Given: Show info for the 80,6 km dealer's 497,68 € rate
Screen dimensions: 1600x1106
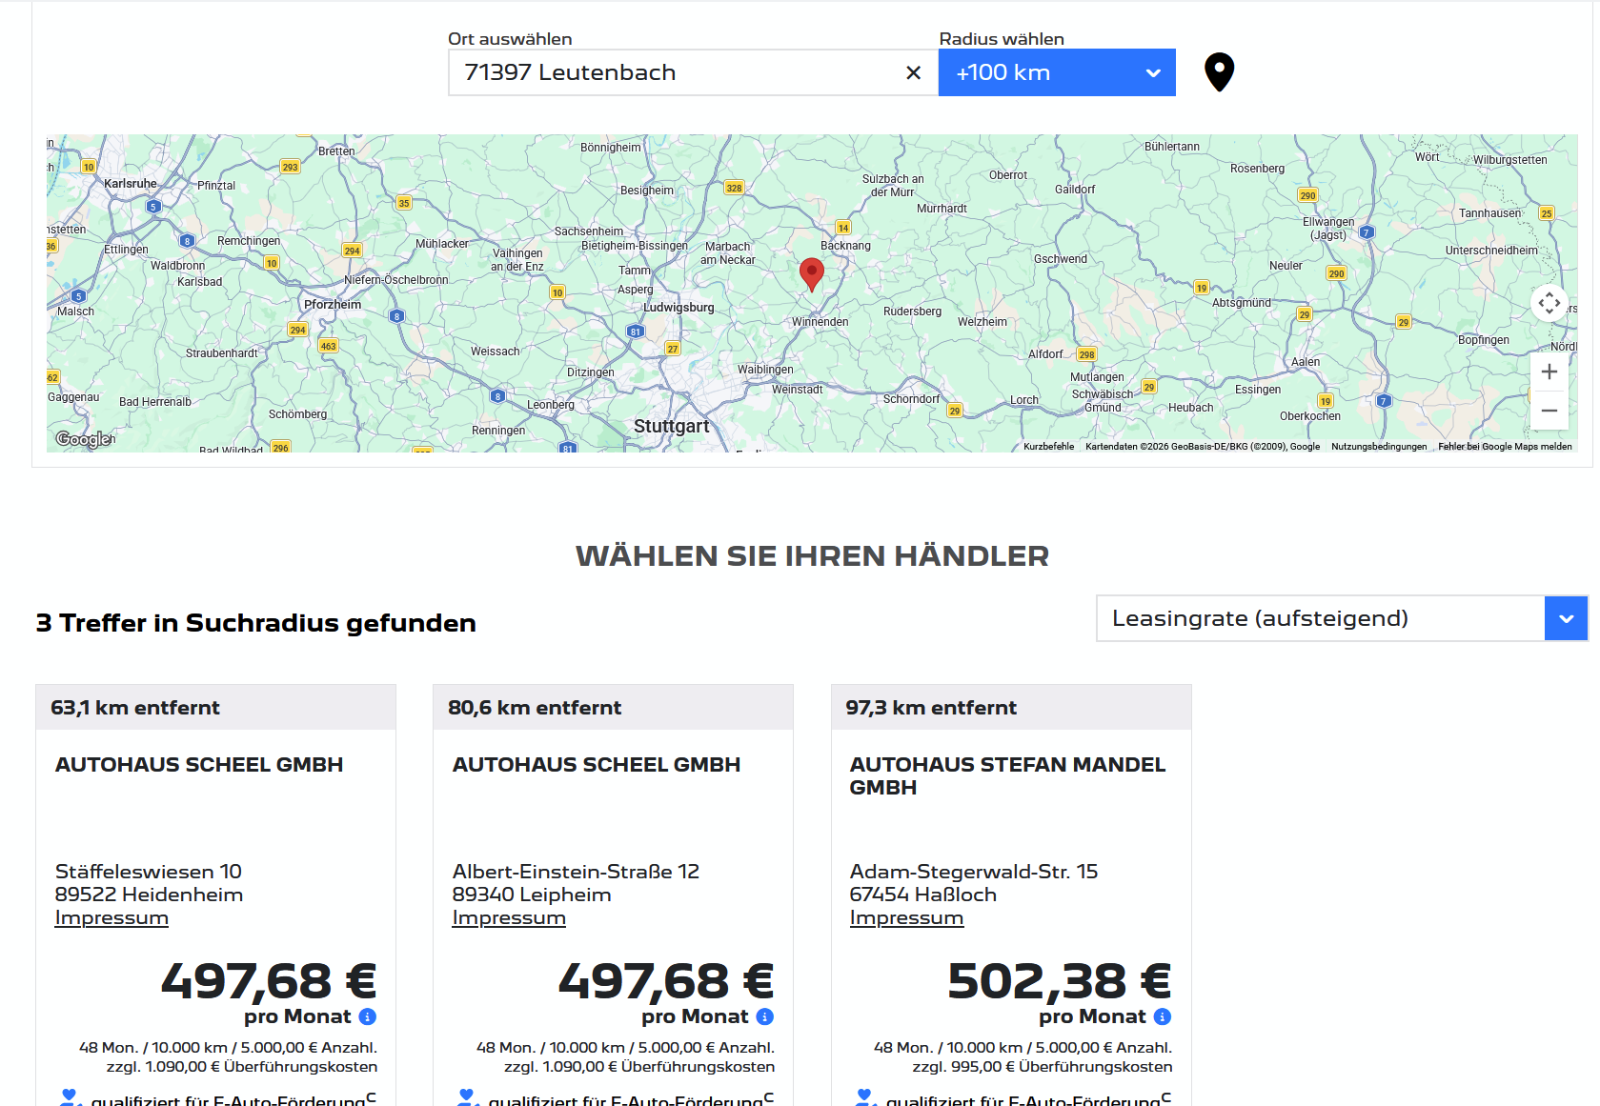Looking at the screenshot, I should tap(765, 1017).
